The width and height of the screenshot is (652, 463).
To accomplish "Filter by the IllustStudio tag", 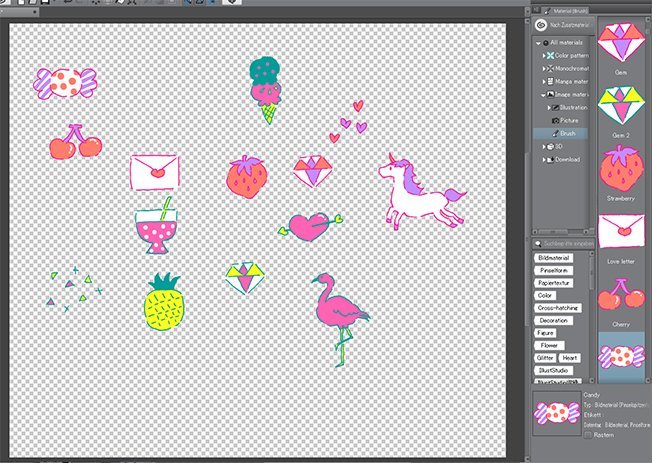I will (553, 370).
